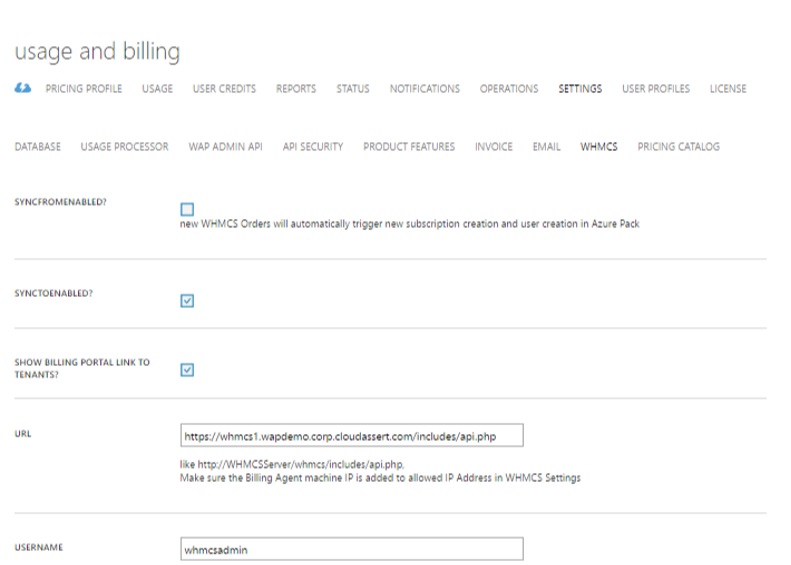Click into the URL input field
Image resolution: width=791 pixels, height=565 pixels.
point(352,435)
